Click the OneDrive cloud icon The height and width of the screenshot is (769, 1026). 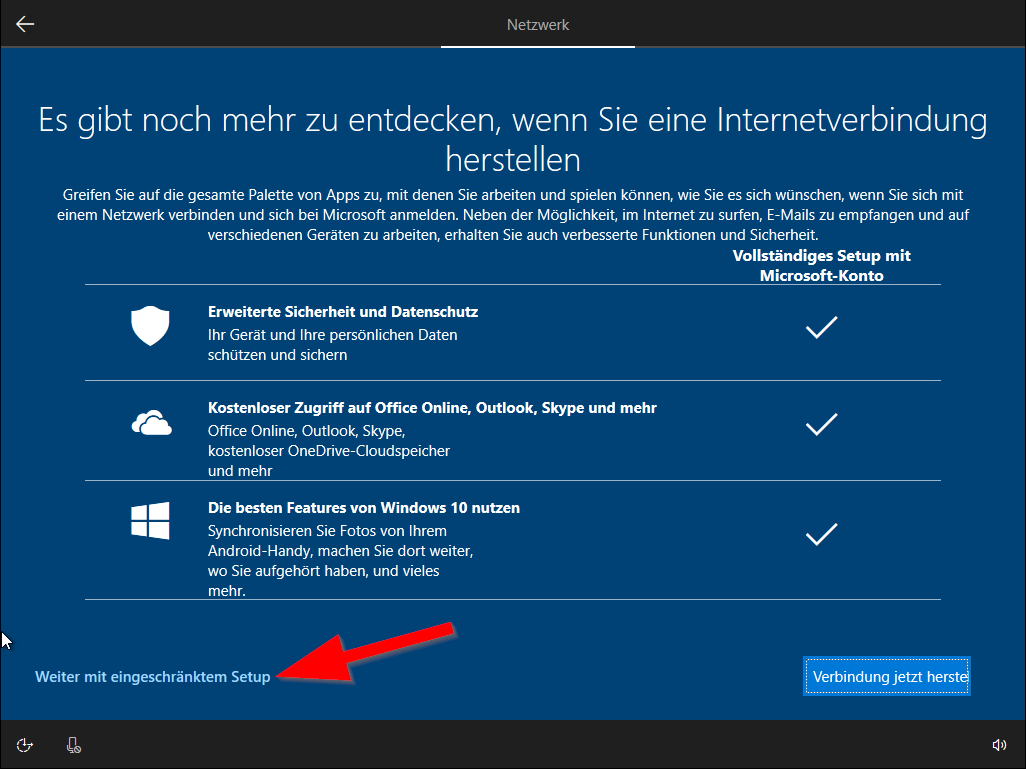pos(152,423)
